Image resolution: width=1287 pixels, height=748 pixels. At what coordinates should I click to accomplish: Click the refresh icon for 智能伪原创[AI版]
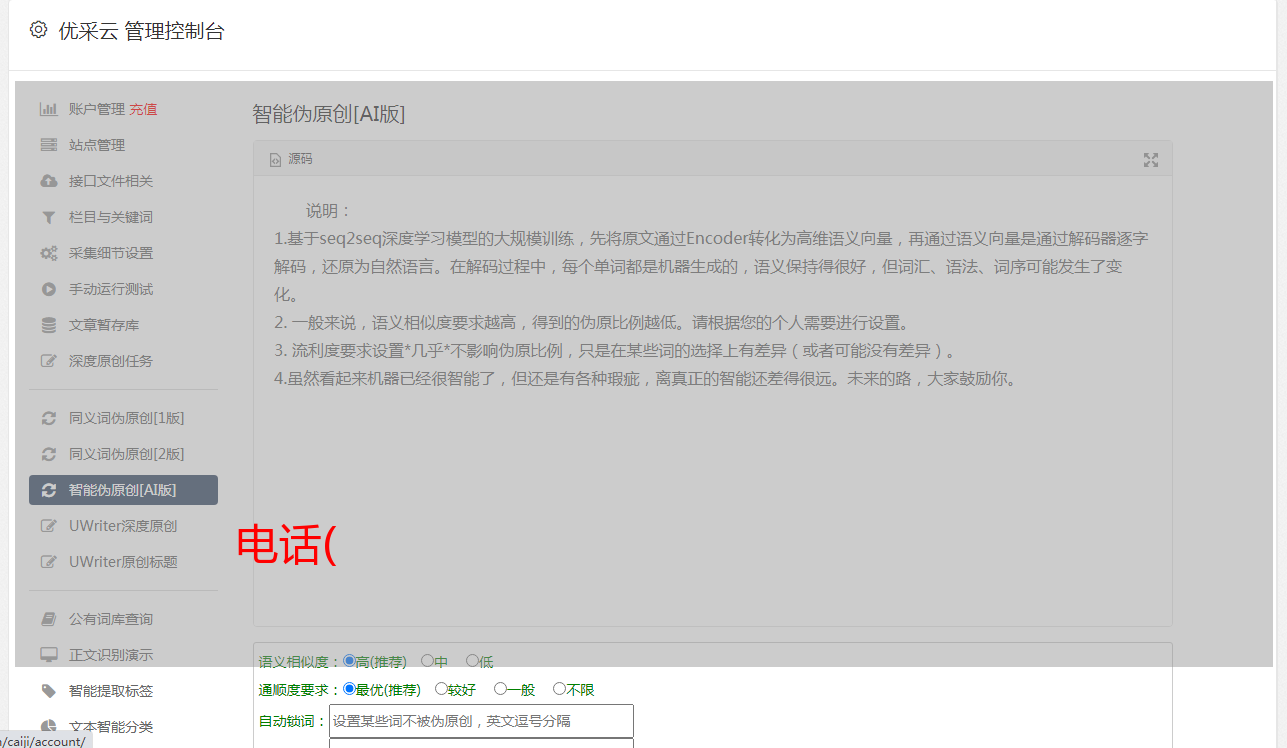click(x=48, y=490)
